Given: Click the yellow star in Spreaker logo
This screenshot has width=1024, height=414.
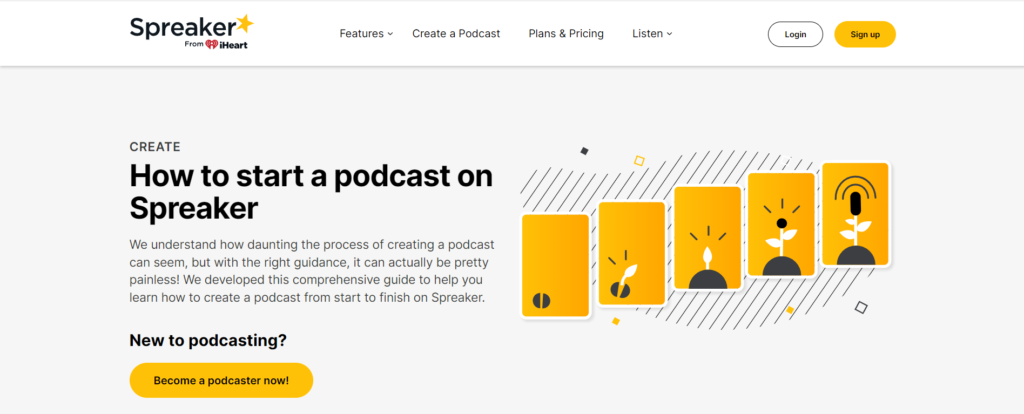Looking at the screenshot, I should coord(244,24).
